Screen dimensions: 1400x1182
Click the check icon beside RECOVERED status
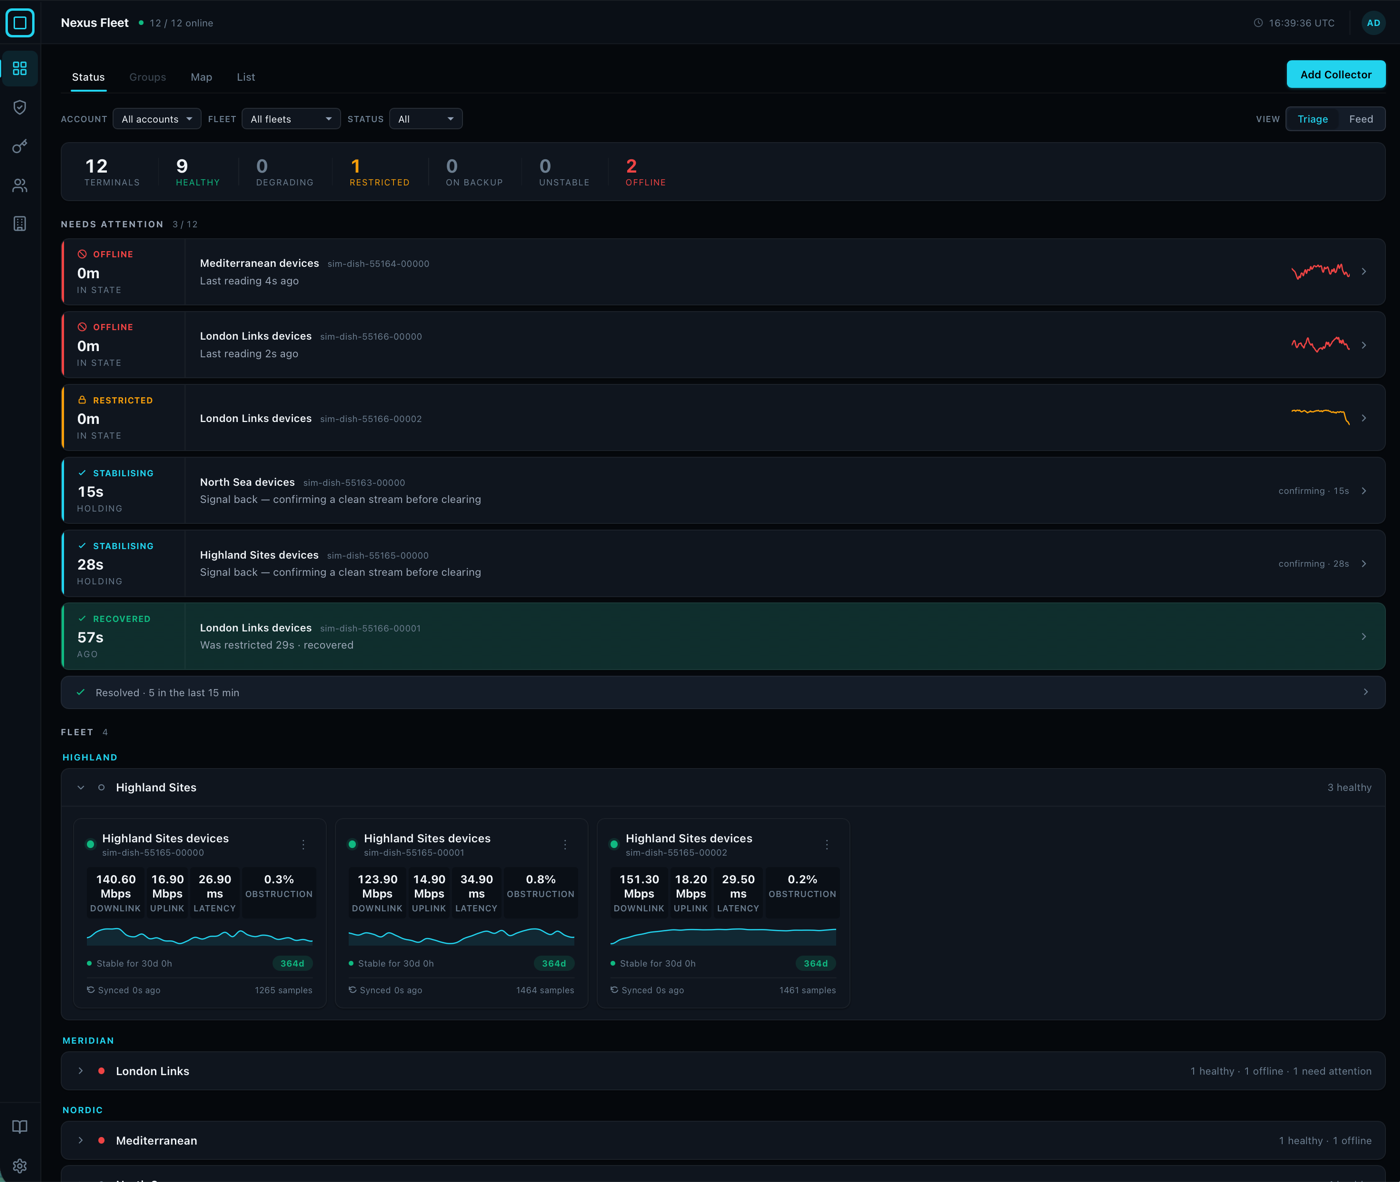pos(82,619)
